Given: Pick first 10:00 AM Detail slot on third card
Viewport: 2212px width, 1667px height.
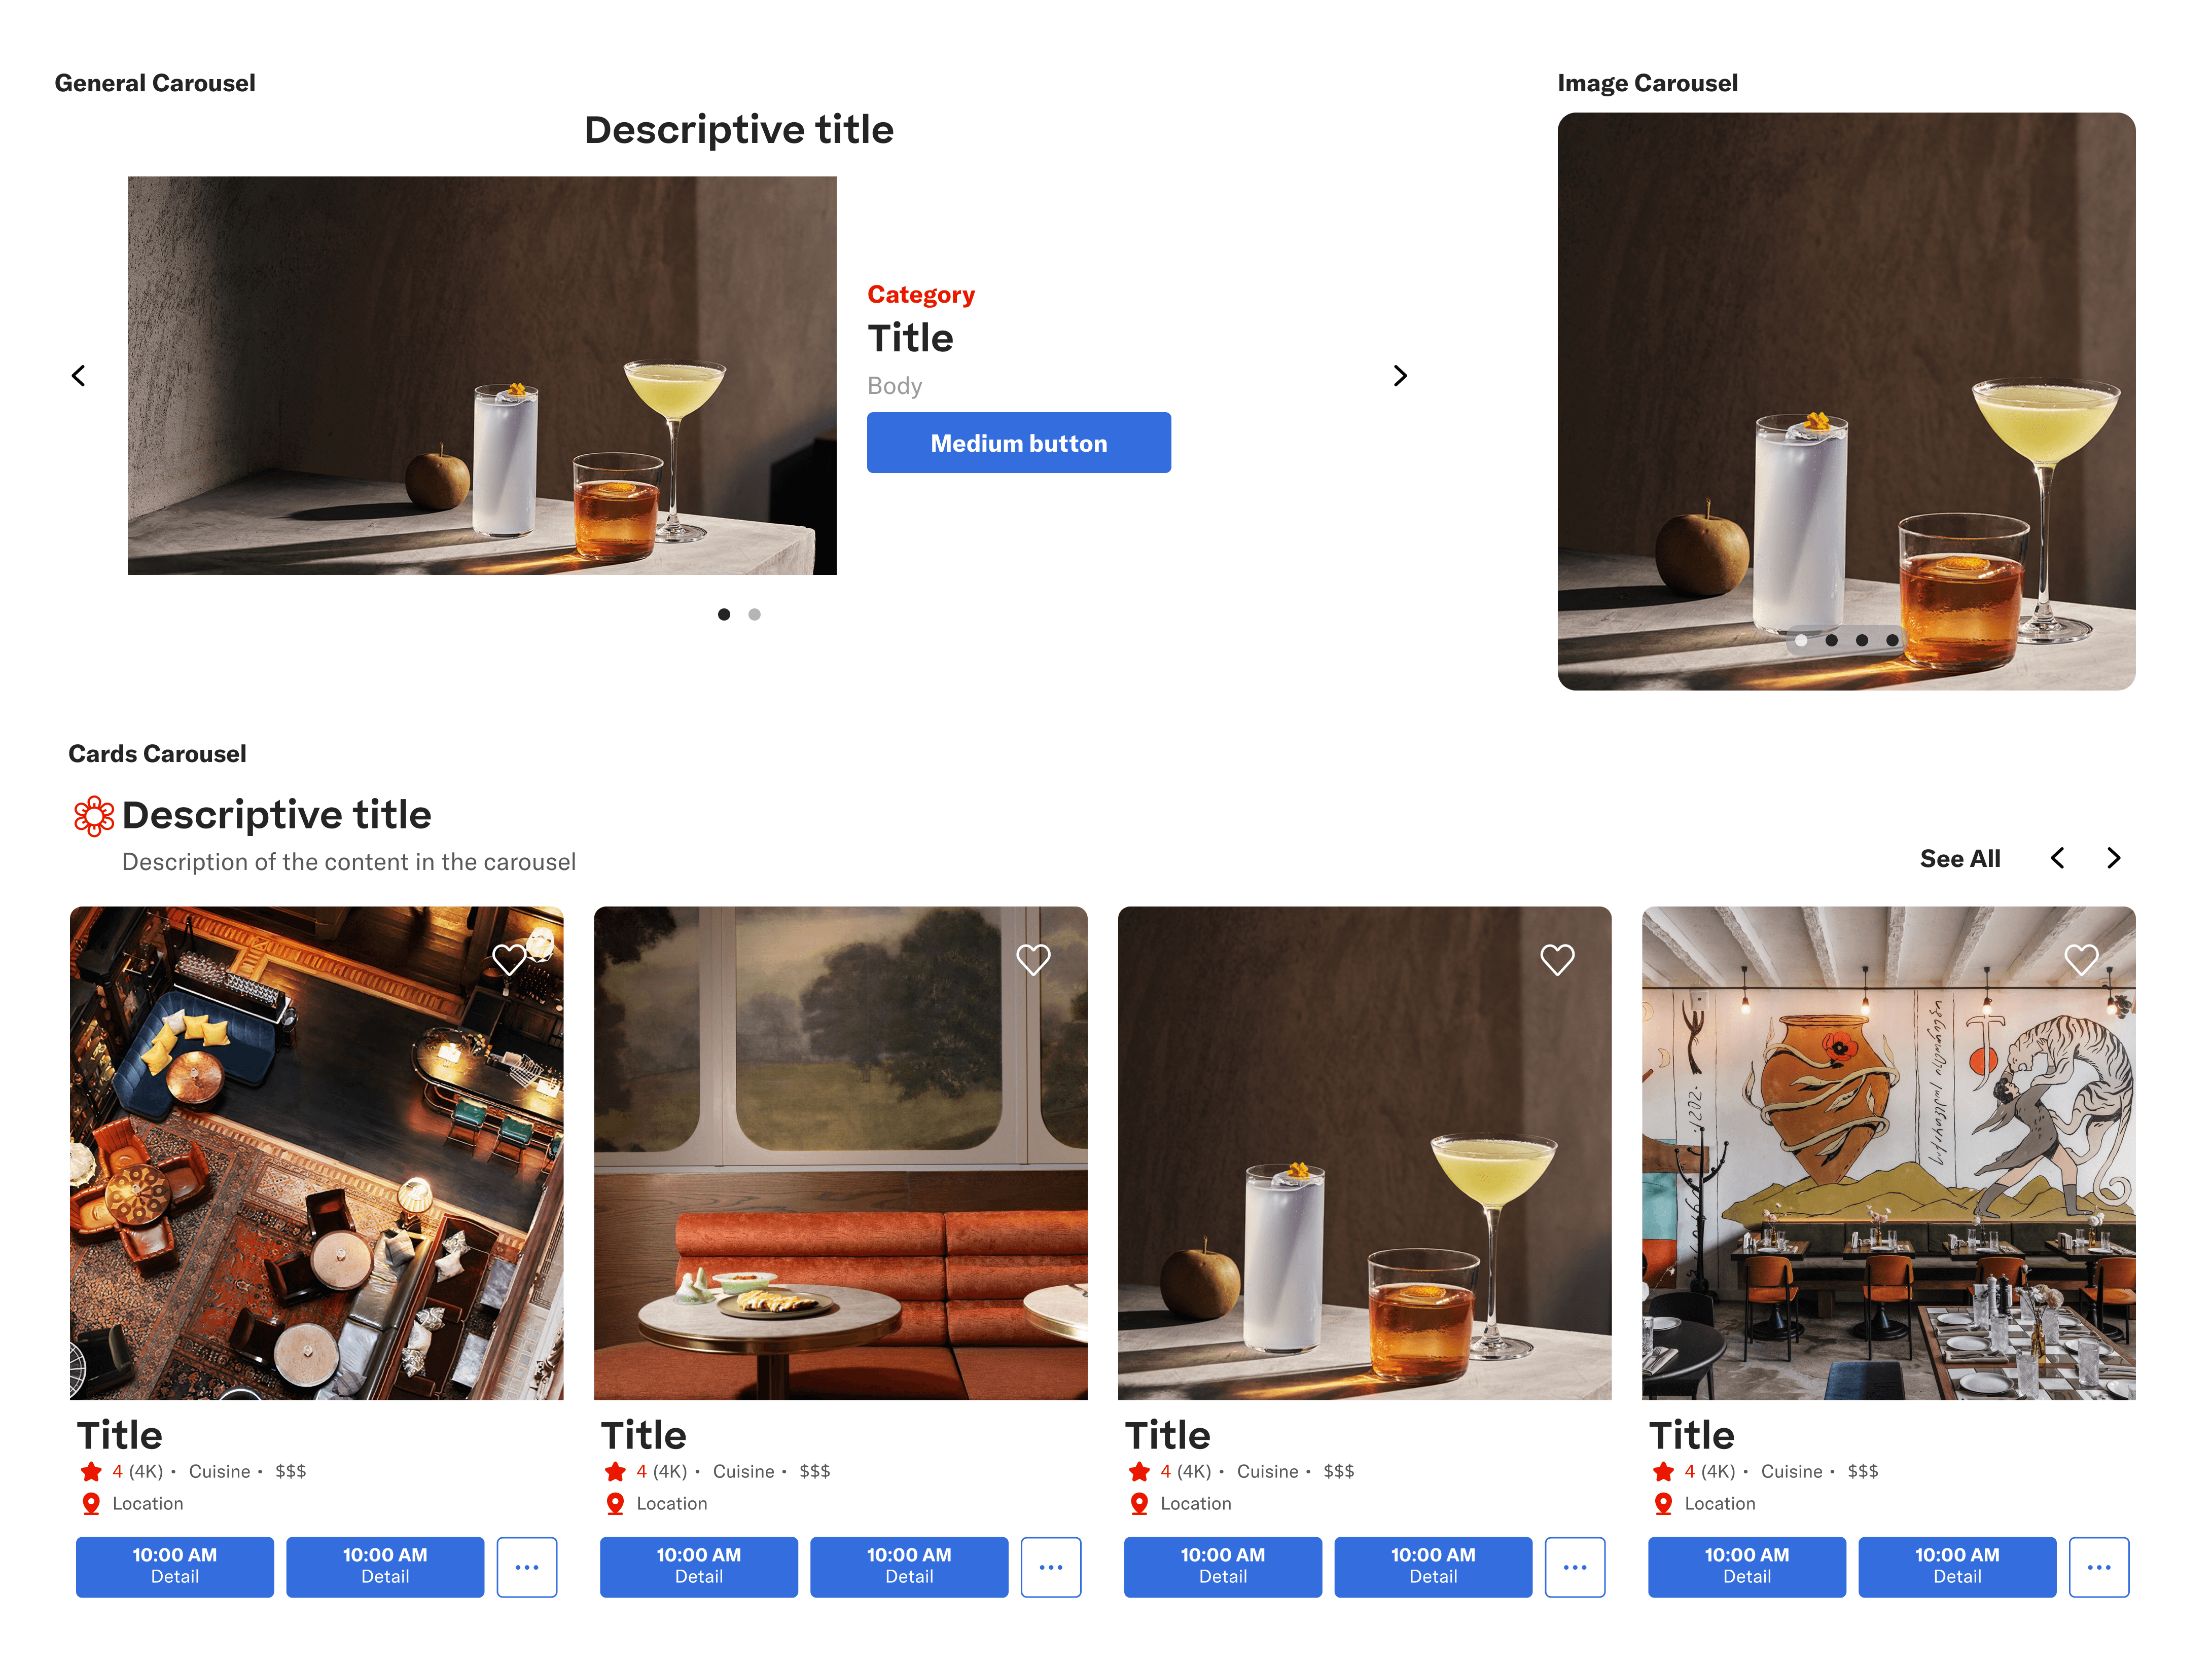Looking at the screenshot, I should pyautogui.click(x=1223, y=1567).
